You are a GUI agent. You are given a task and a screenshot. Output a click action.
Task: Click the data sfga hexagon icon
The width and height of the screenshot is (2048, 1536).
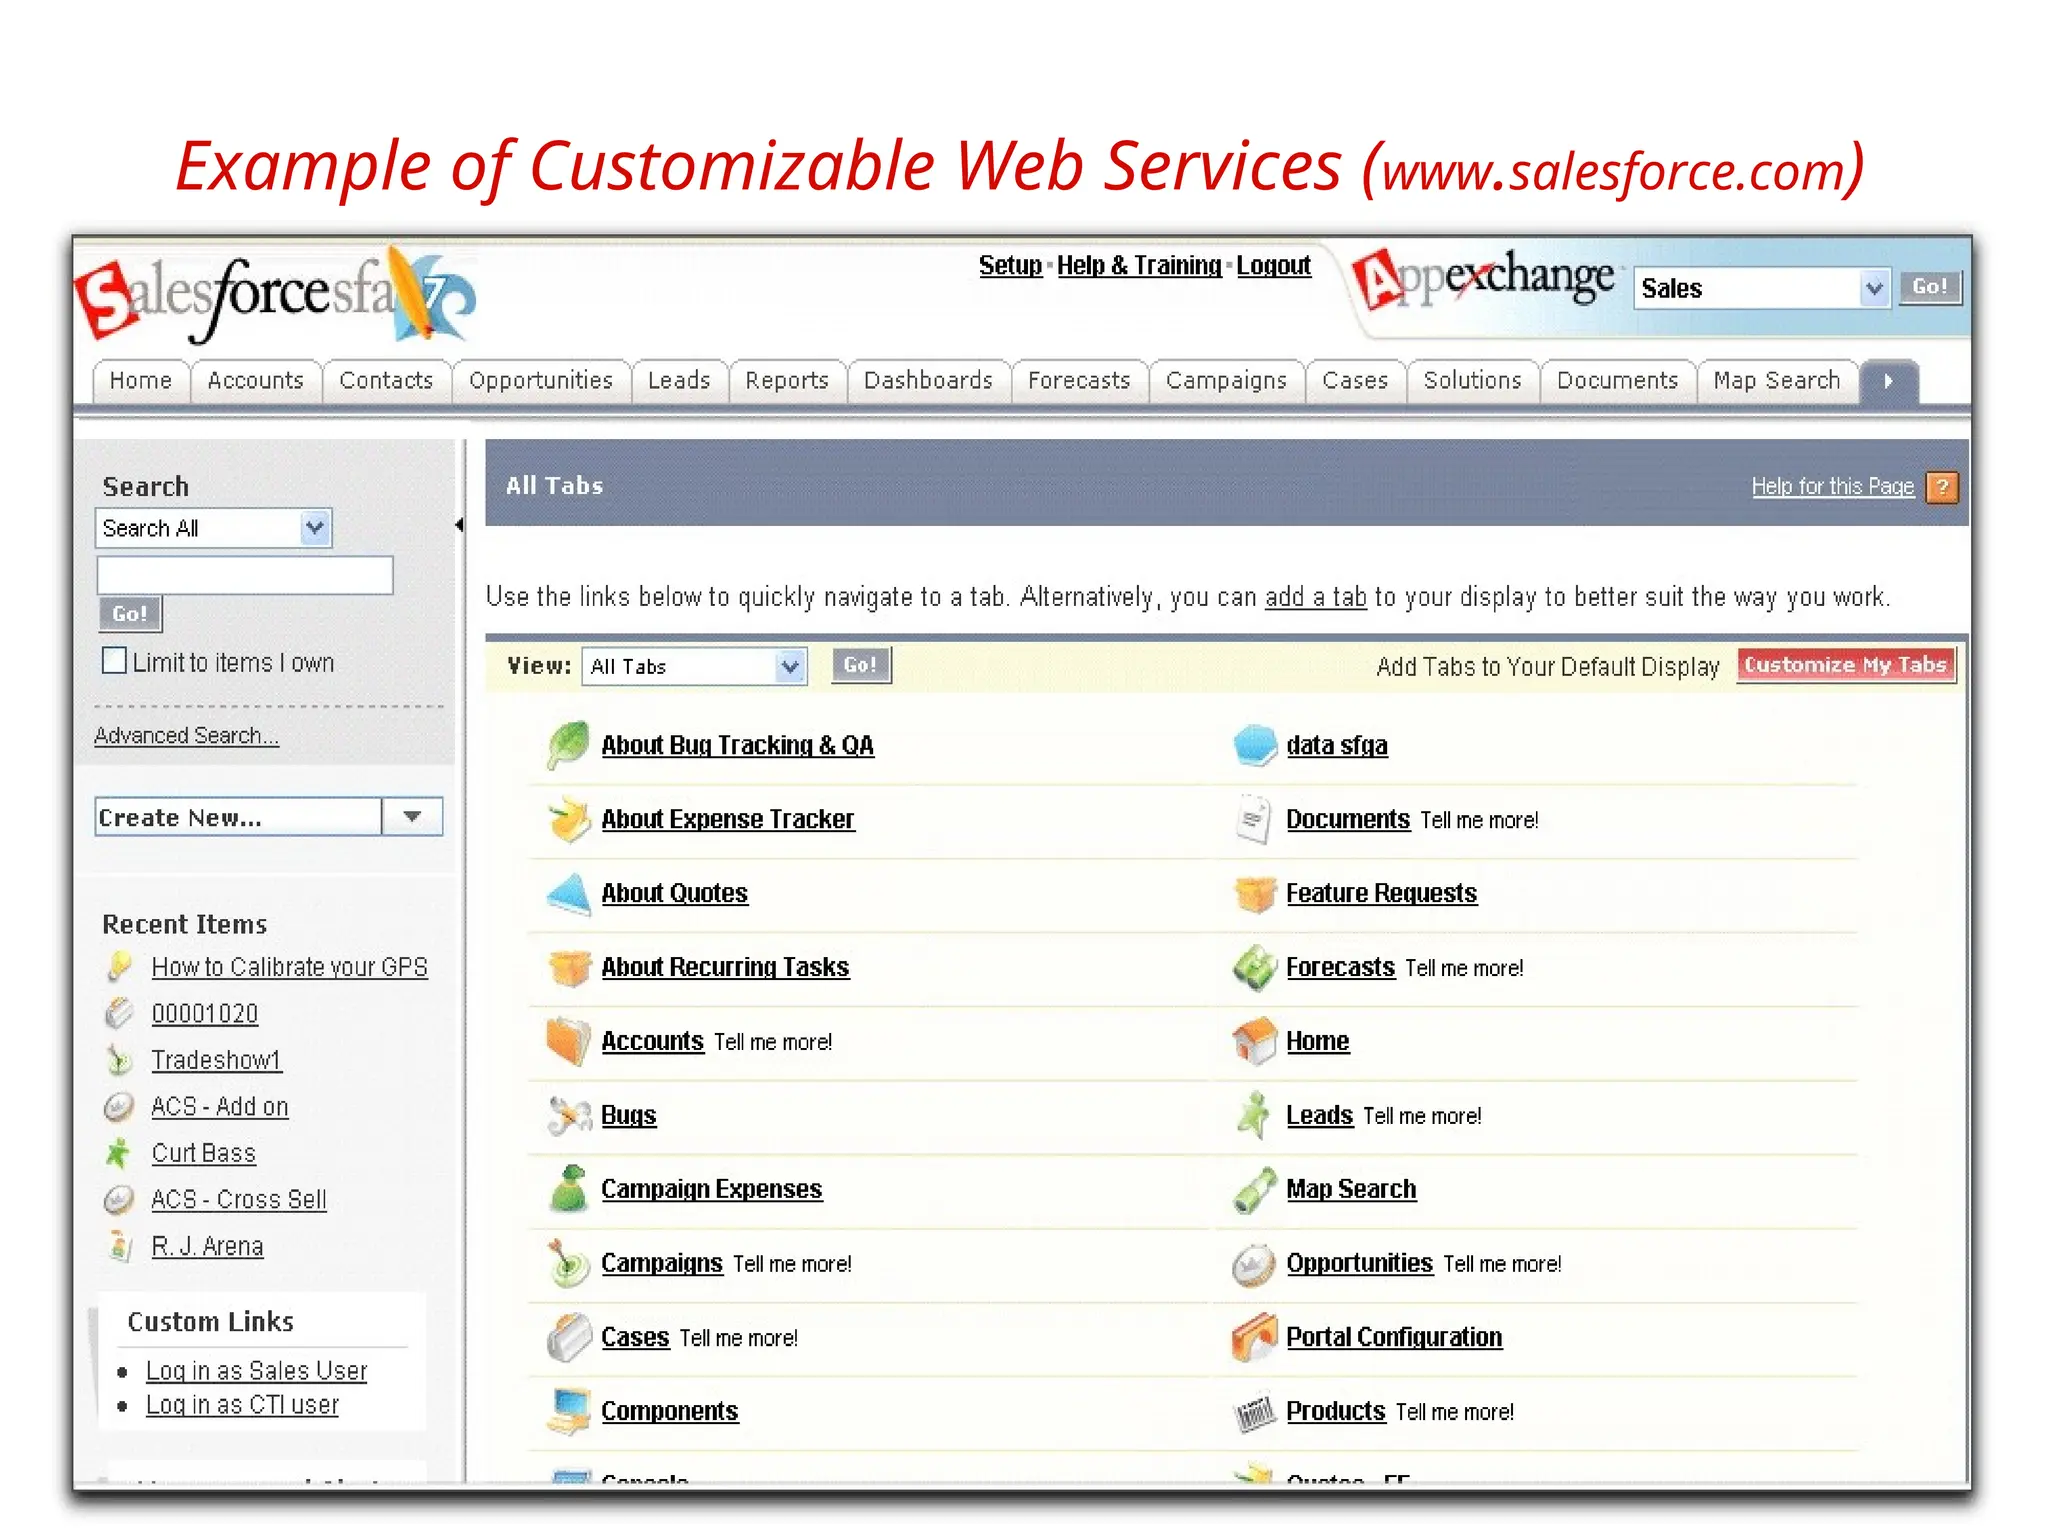tap(1255, 746)
